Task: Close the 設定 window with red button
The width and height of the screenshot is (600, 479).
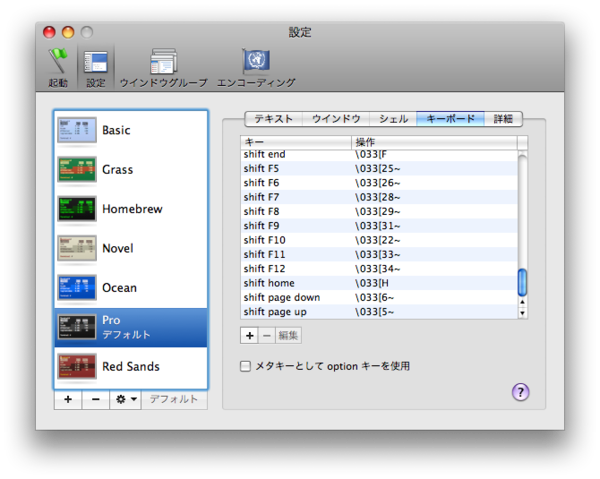Action: tap(49, 32)
